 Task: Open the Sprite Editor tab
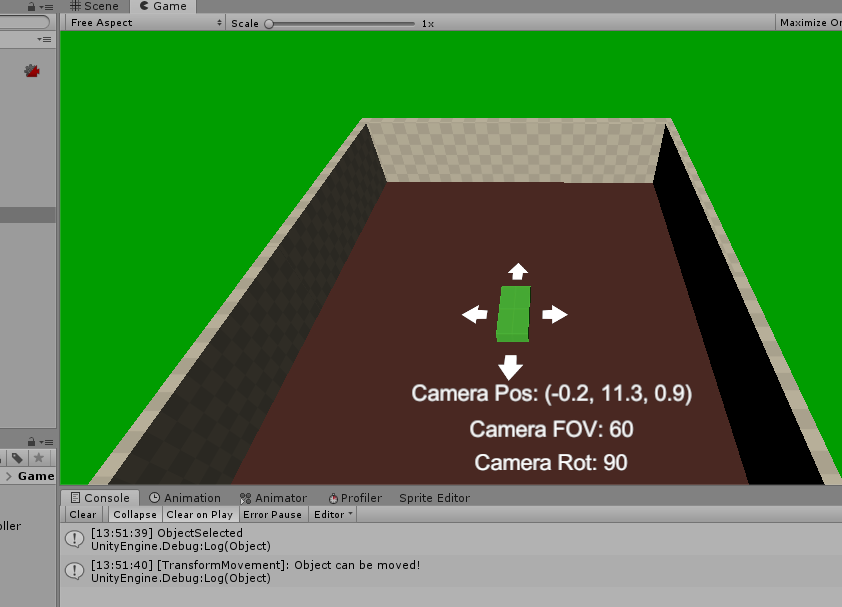(434, 498)
